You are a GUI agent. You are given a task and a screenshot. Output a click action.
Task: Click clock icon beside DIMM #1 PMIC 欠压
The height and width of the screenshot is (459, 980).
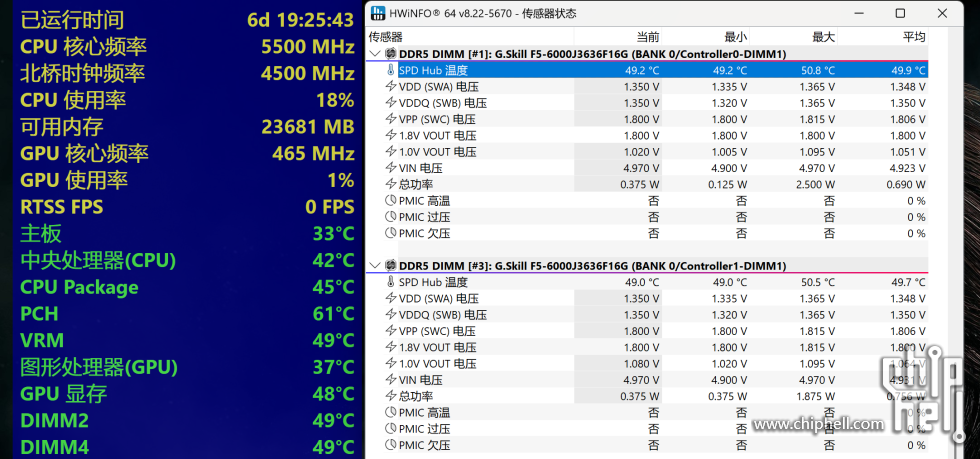391,233
